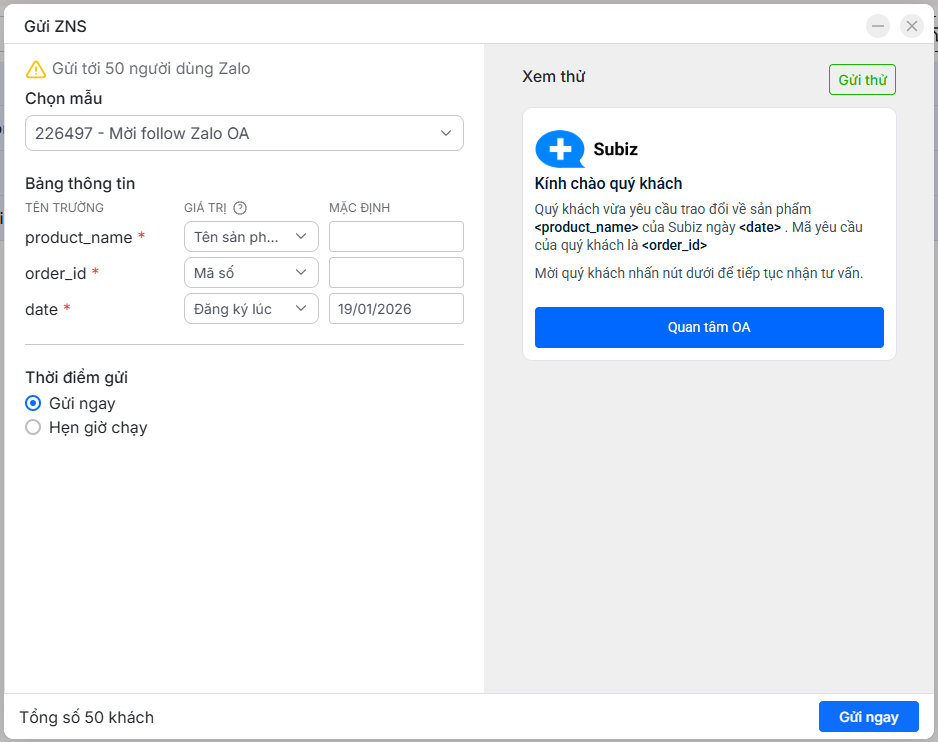Click the order_id default value field
This screenshot has width=938, height=742.
tap(396, 273)
